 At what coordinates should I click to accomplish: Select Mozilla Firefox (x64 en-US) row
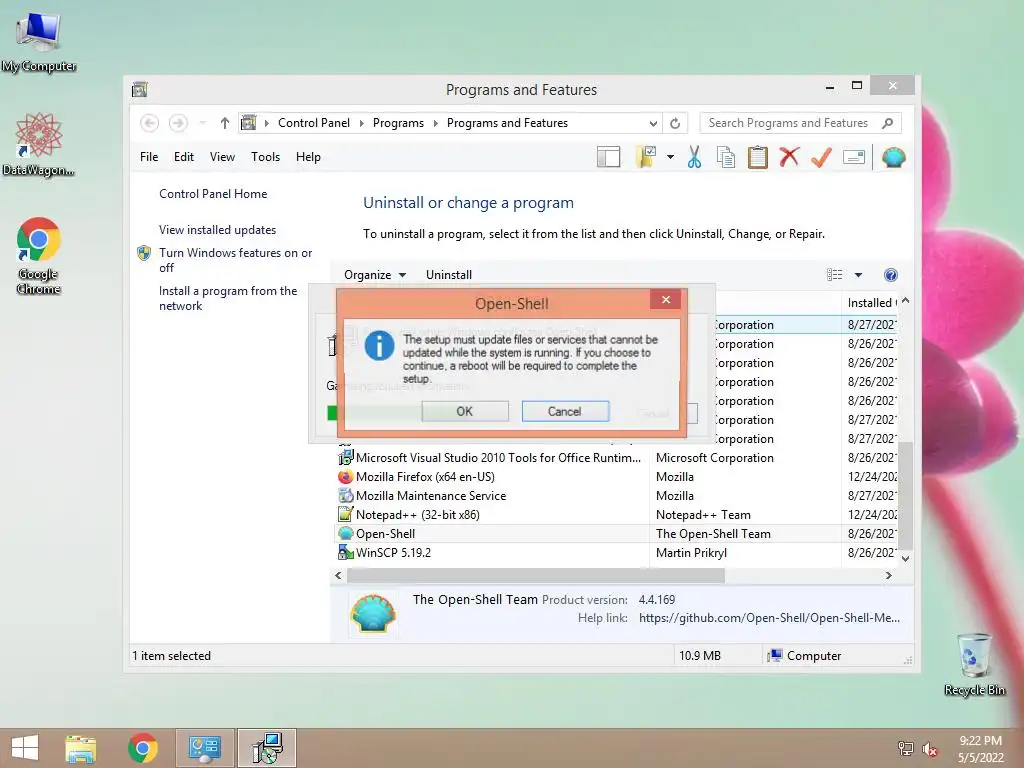pos(617,477)
